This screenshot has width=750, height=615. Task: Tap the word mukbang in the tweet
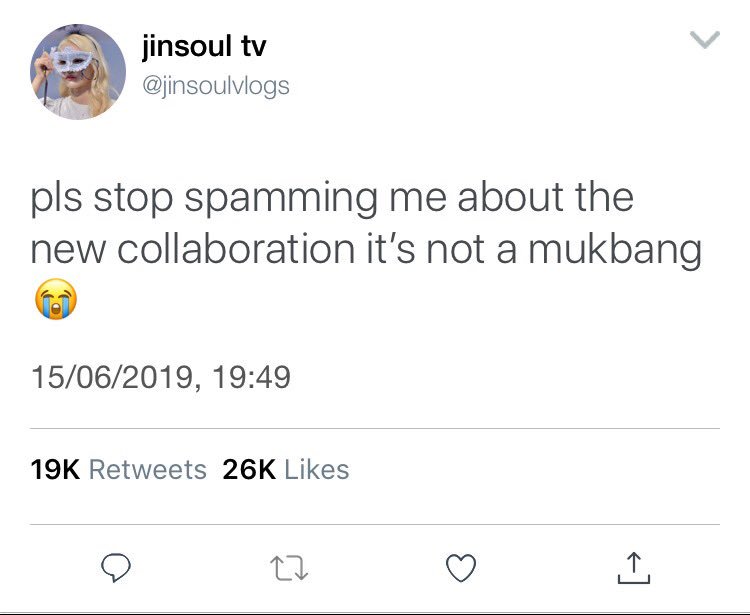click(615, 250)
